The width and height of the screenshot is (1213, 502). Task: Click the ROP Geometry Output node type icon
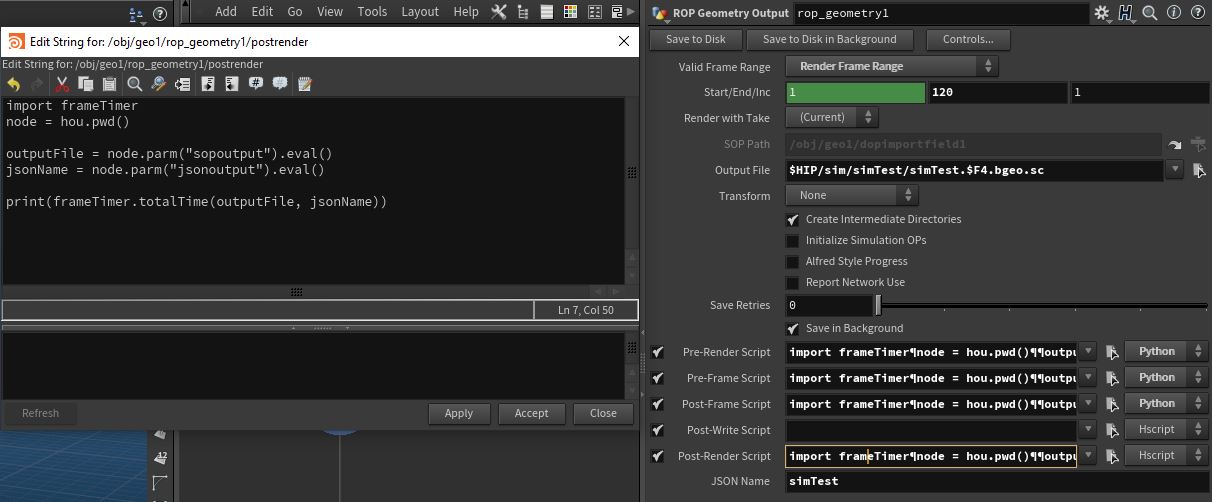[660, 14]
